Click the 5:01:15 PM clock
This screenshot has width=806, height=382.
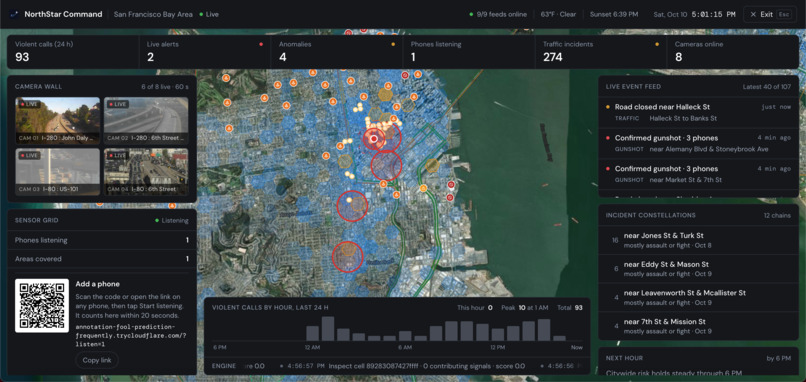[x=713, y=14]
